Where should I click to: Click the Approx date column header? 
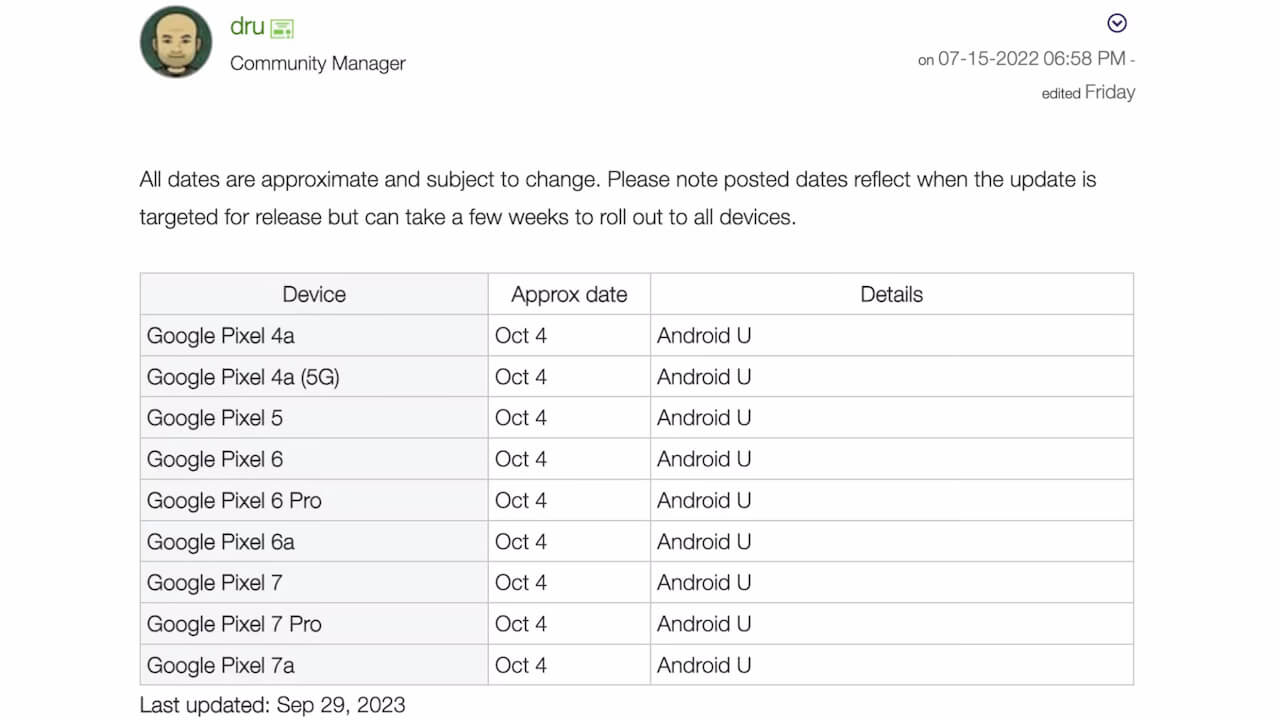(569, 295)
